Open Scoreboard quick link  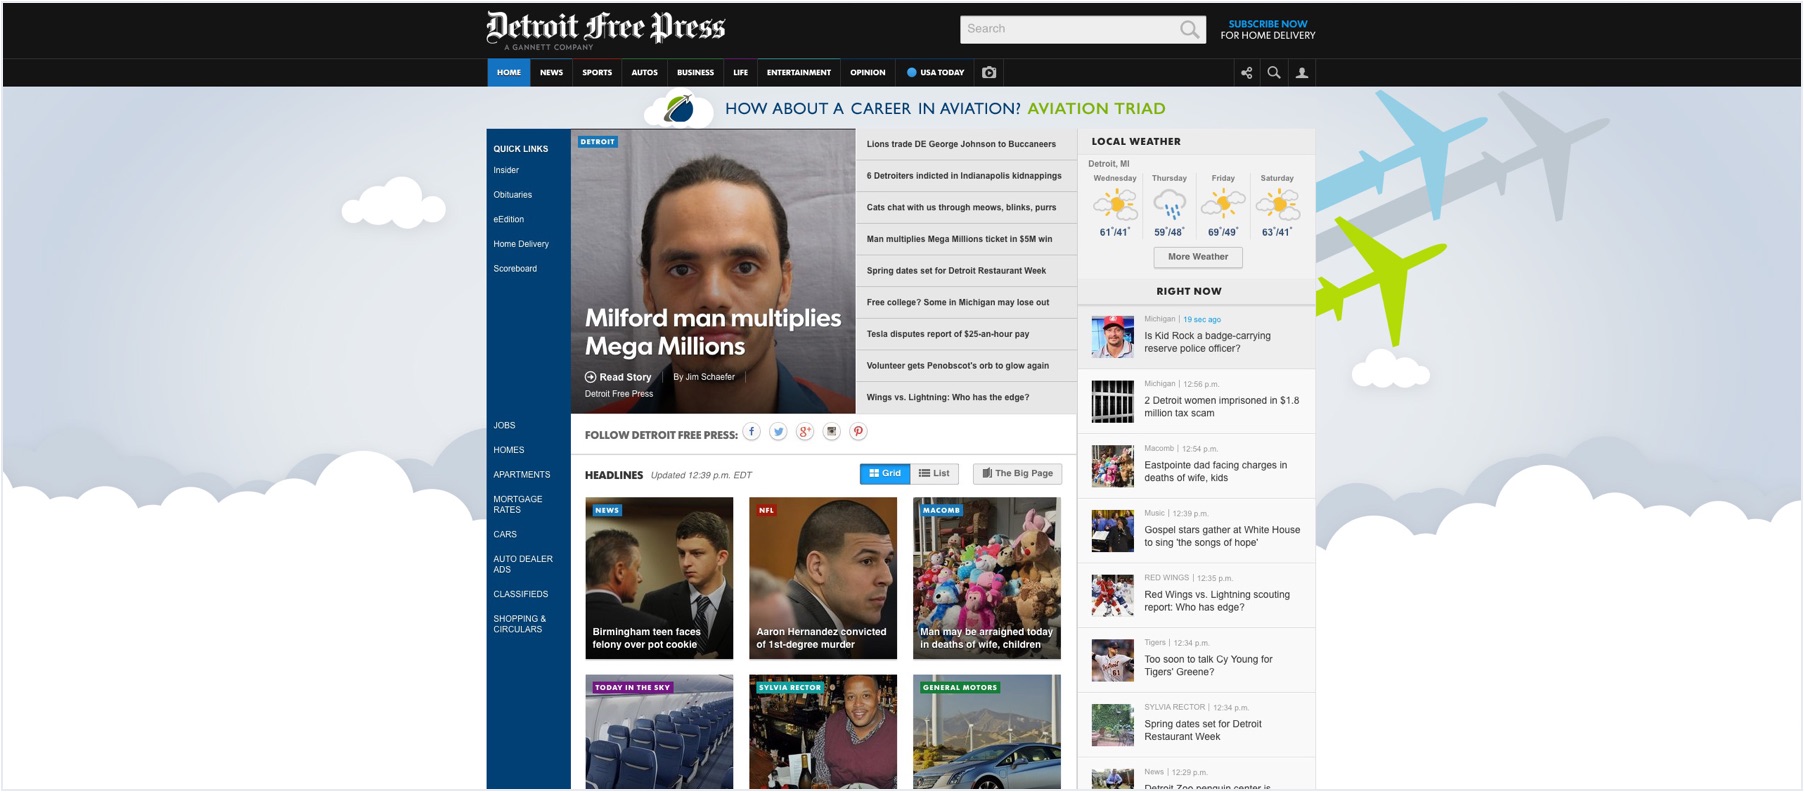point(515,268)
